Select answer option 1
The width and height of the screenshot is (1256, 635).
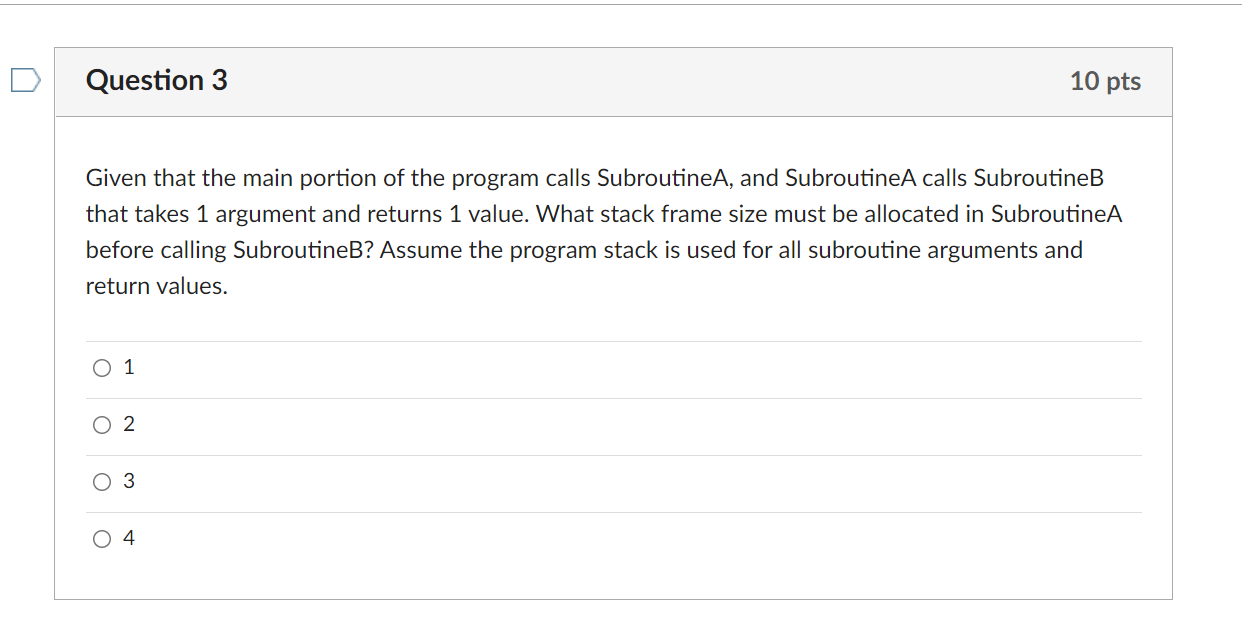pyautogui.click(x=101, y=367)
